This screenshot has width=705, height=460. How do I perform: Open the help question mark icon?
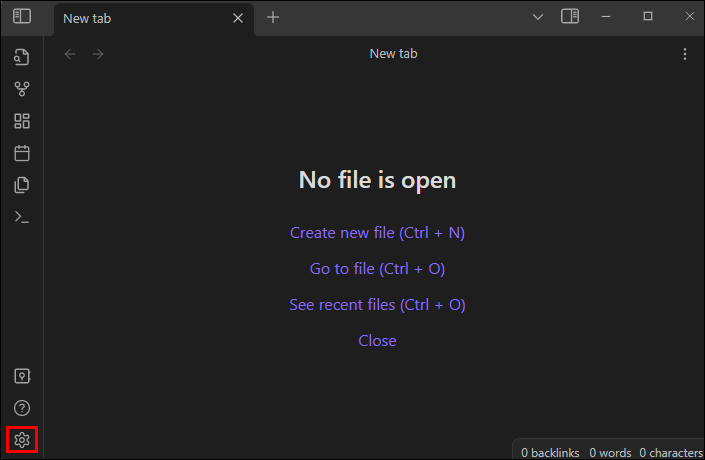pos(22,408)
